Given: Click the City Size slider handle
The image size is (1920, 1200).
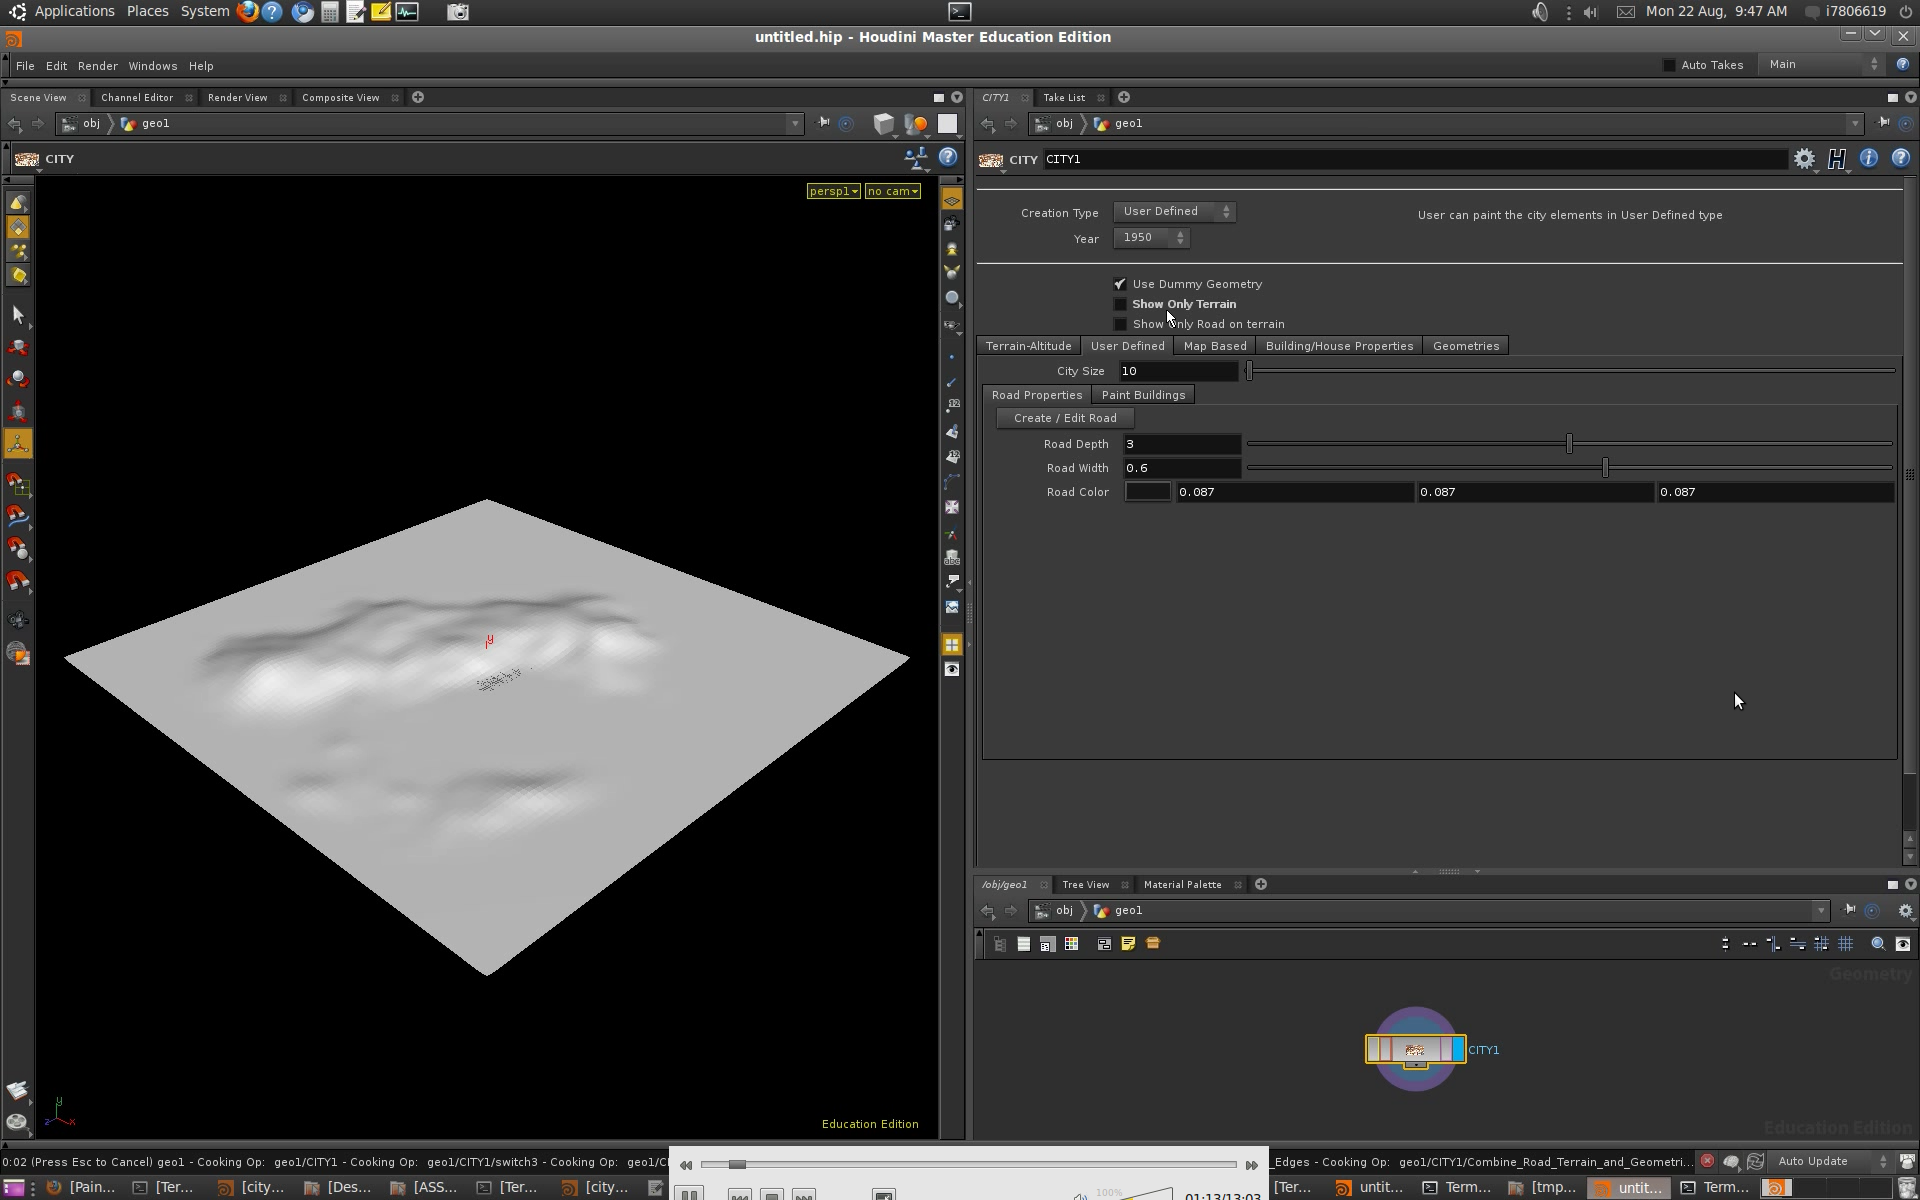Looking at the screenshot, I should pos(1249,371).
